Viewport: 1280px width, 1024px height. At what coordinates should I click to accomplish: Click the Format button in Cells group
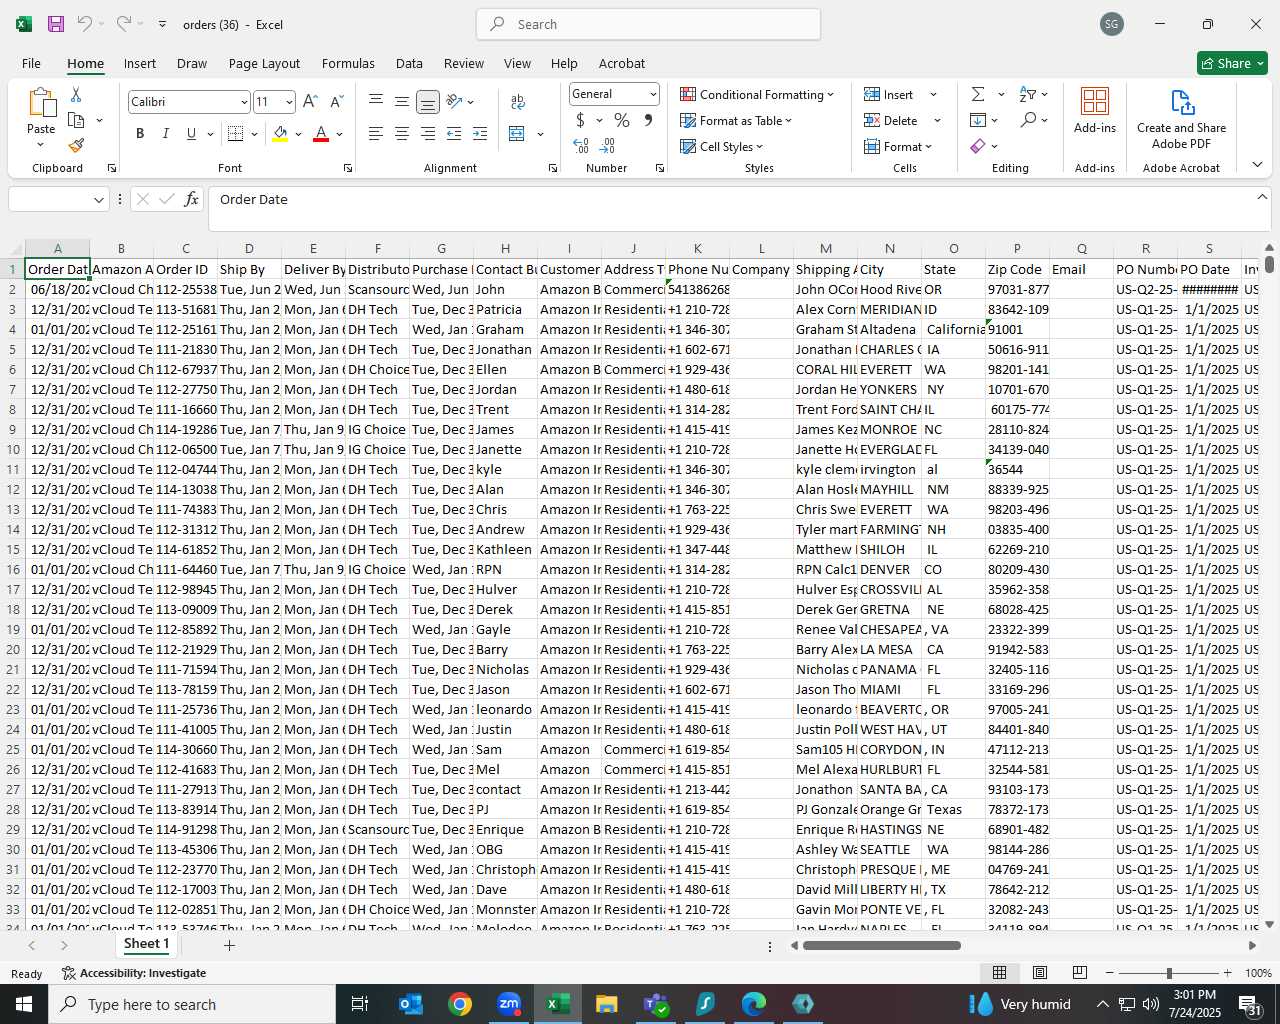coord(897,146)
